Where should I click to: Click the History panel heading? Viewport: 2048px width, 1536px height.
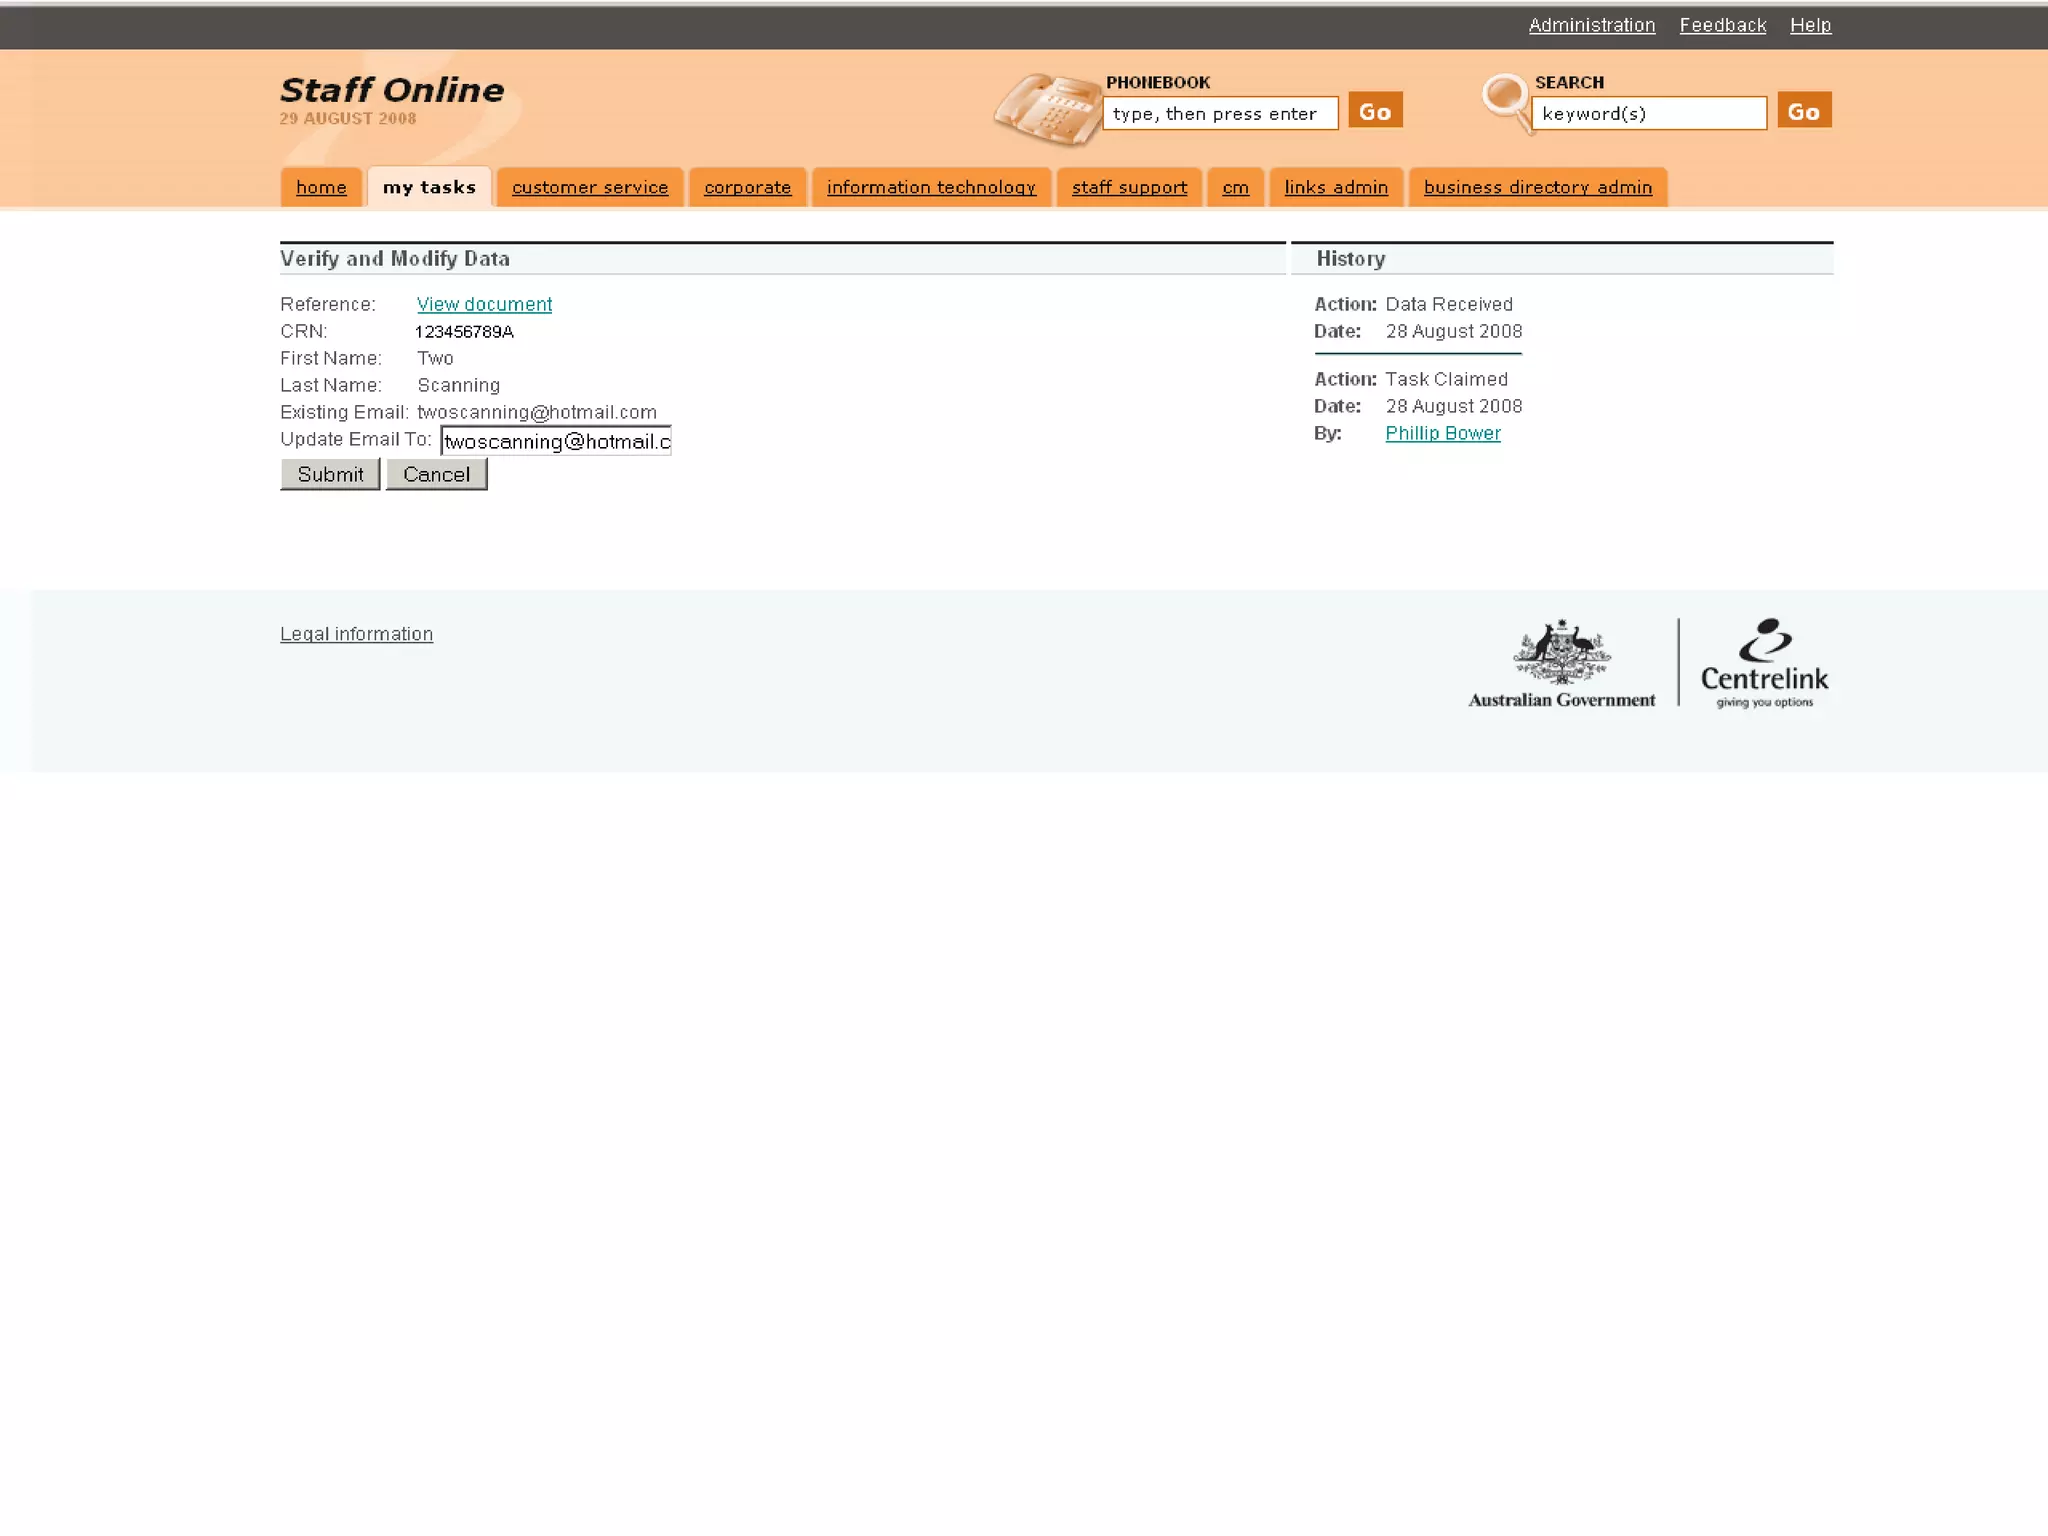1351,258
